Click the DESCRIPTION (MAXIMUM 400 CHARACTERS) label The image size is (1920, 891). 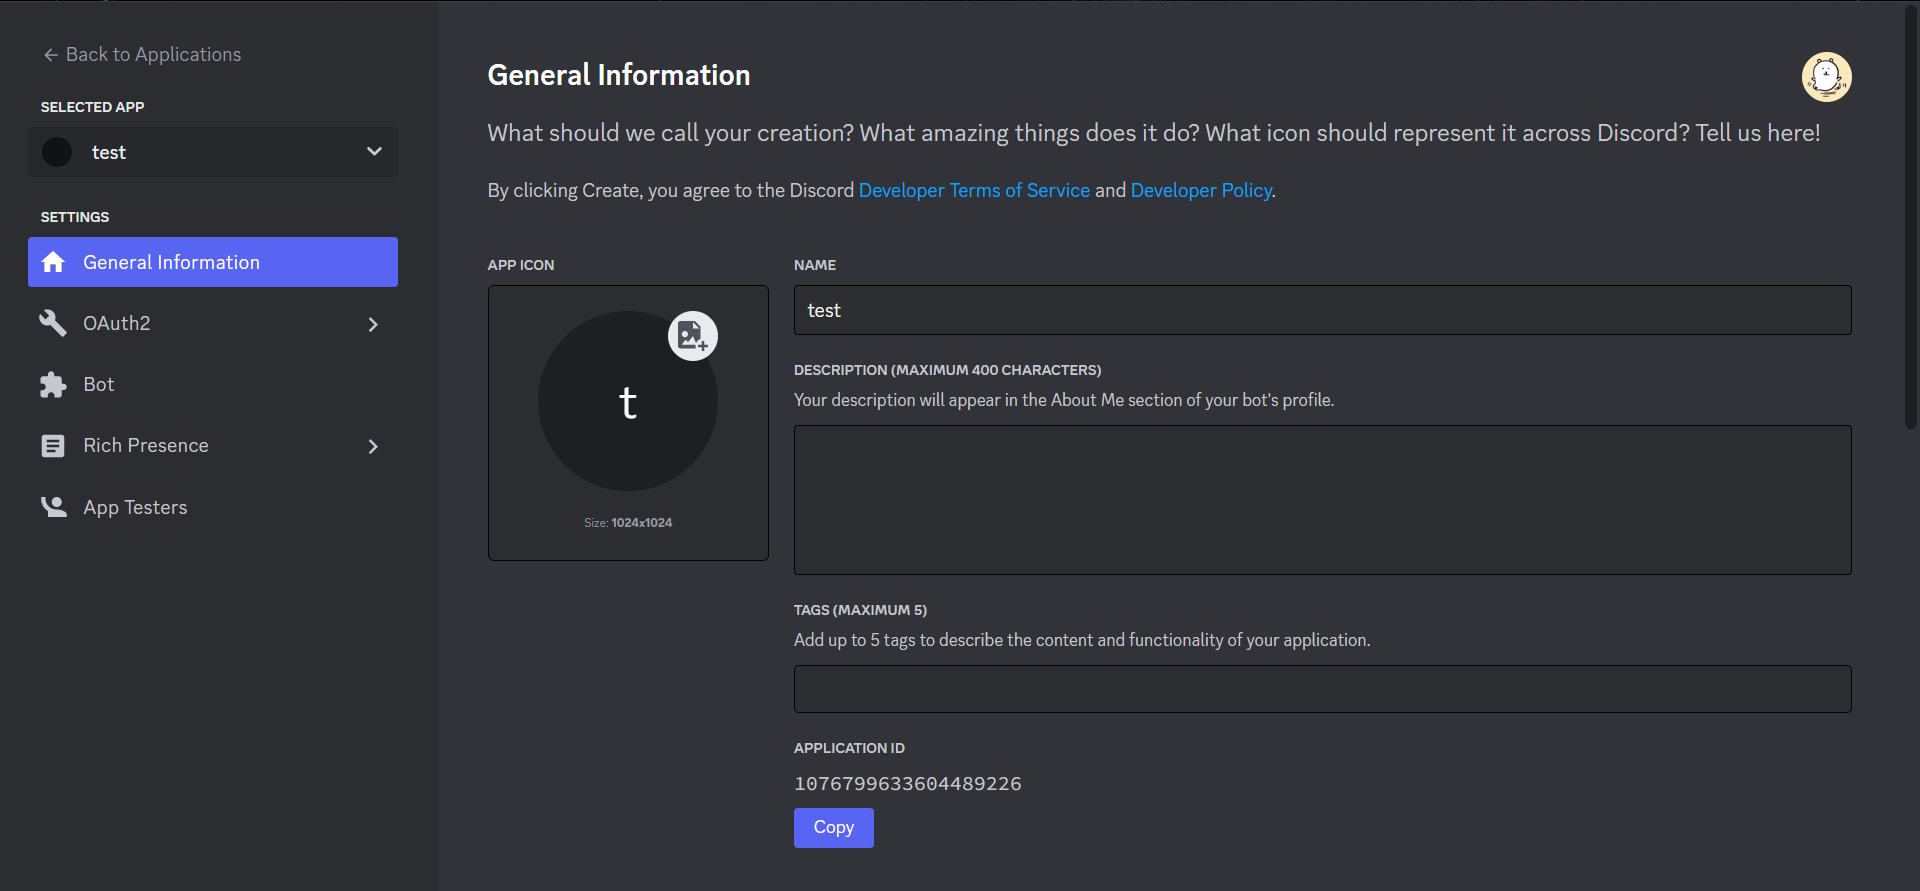(947, 370)
